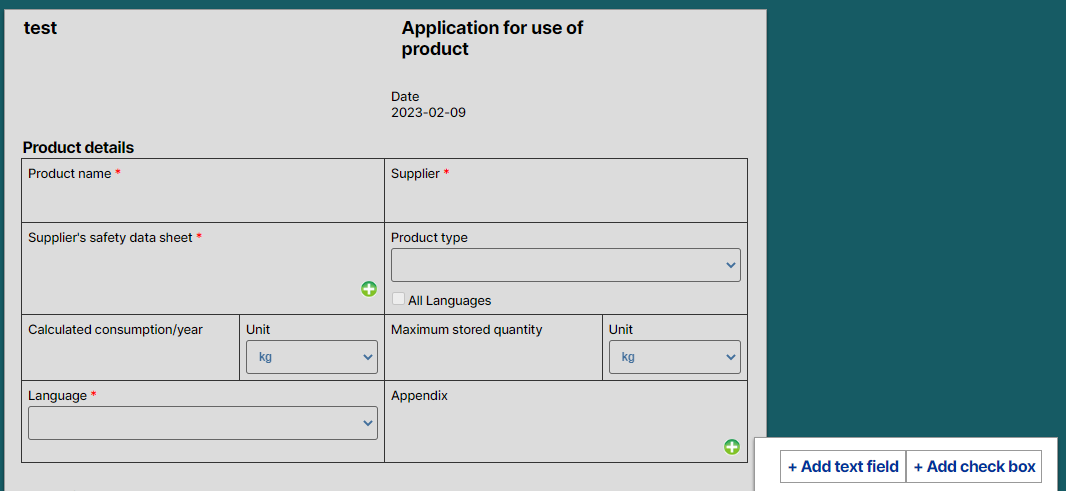Click into the Product name field
This screenshot has height=491, width=1066.
203,190
